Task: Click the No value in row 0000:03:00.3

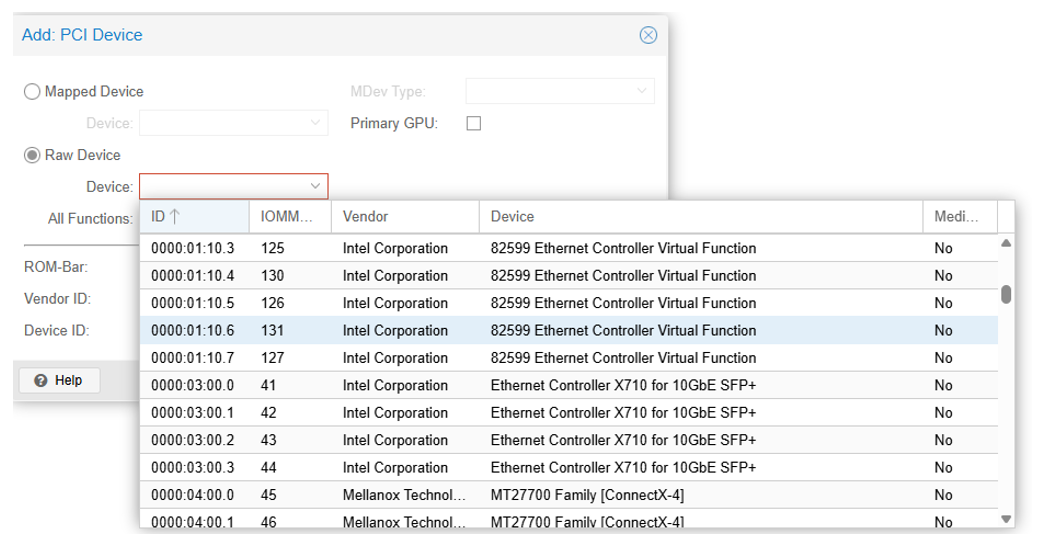Action: pyautogui.click(x=943, y=468)
